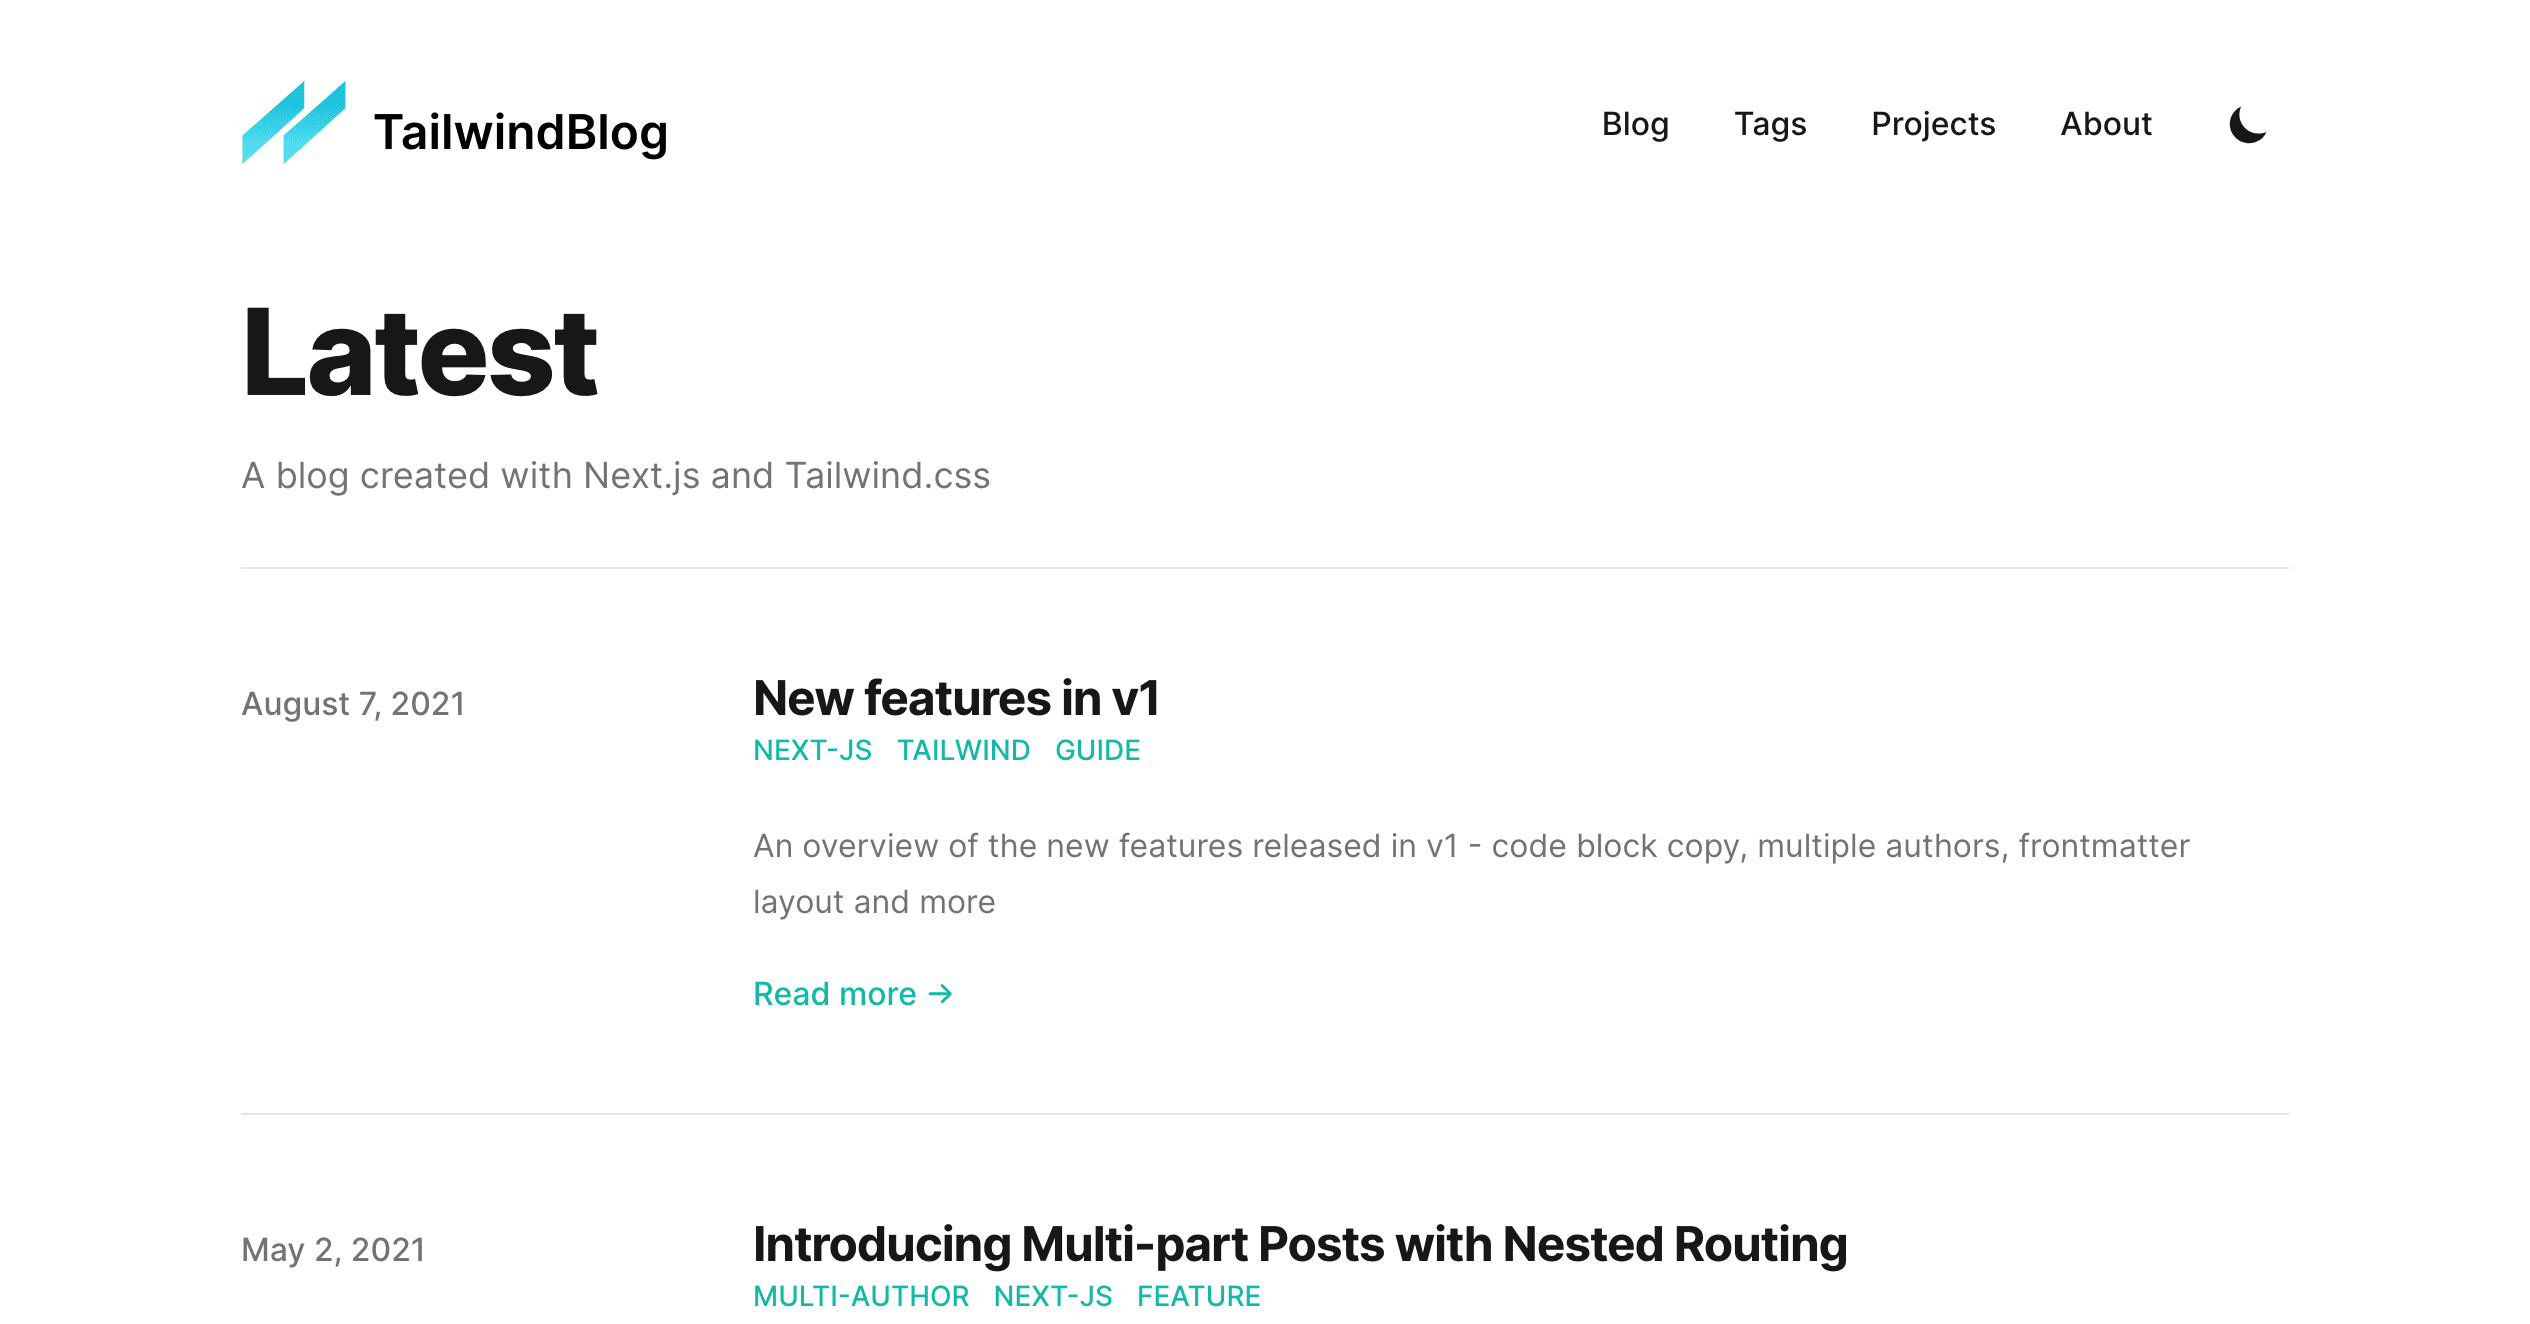This screenshot has height=1324, width=2530.
Task: Select the NEXT-JS tag under New features
Action: (812, 750)
